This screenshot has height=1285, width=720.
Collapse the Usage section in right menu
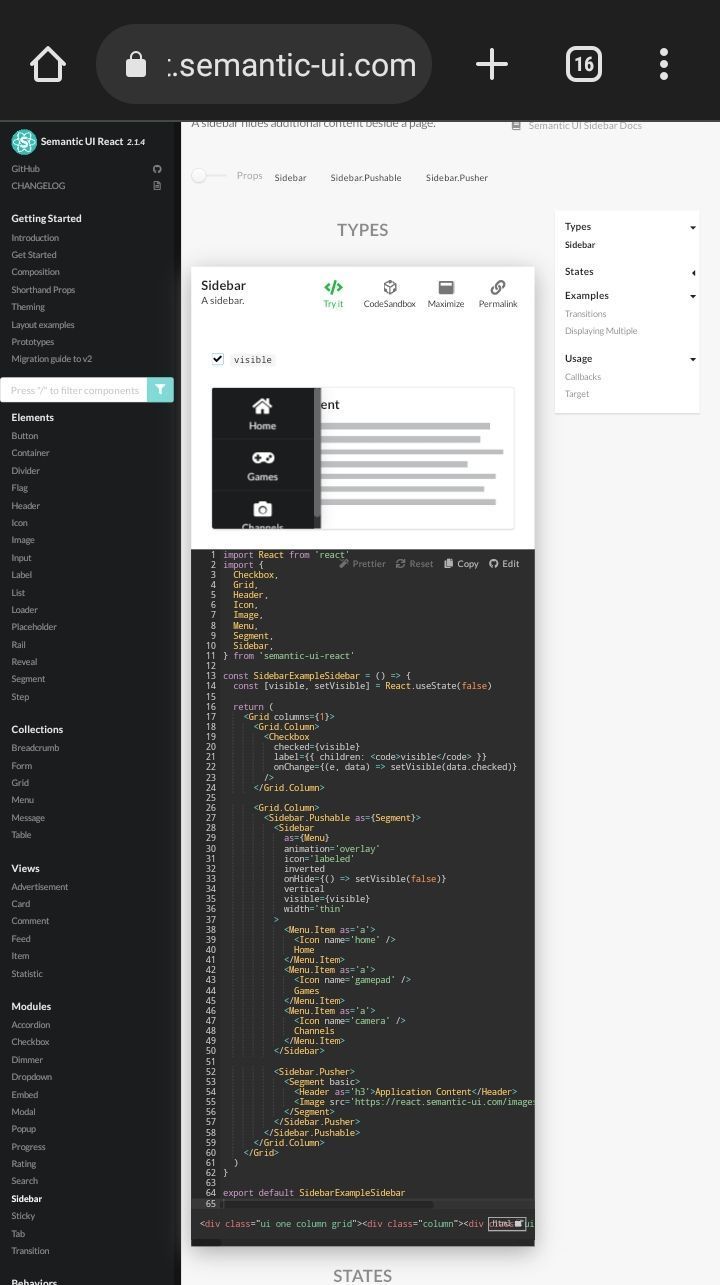pos(692,360)
